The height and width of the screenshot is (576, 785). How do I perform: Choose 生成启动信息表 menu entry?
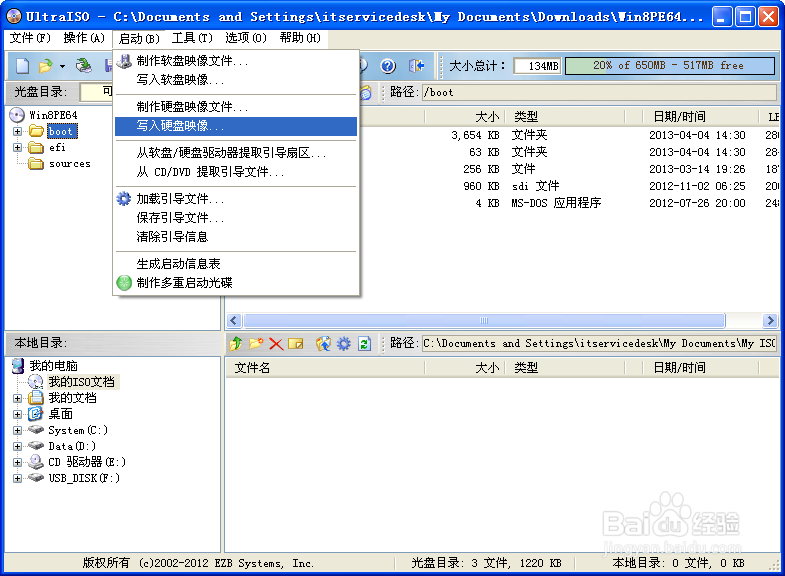click(x=236, y=264)
